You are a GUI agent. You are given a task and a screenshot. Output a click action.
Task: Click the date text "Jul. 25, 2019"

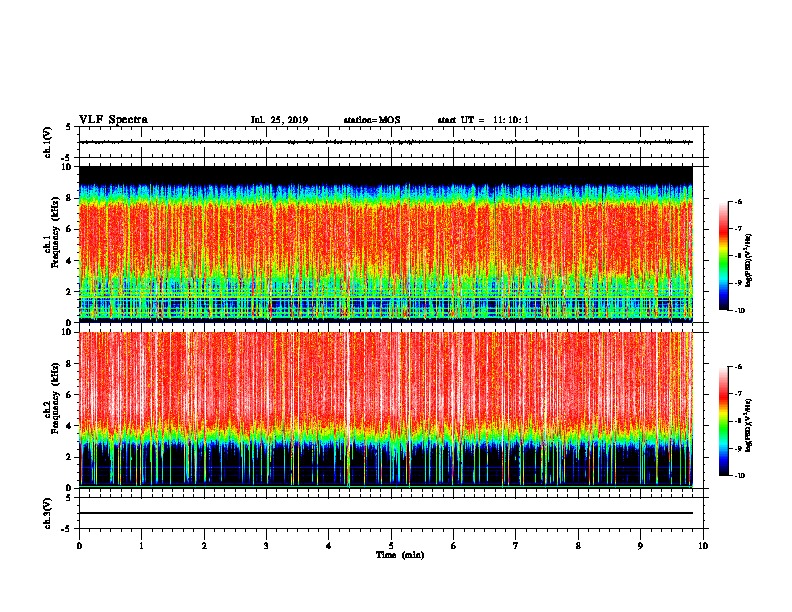click(x=279, y=120)
